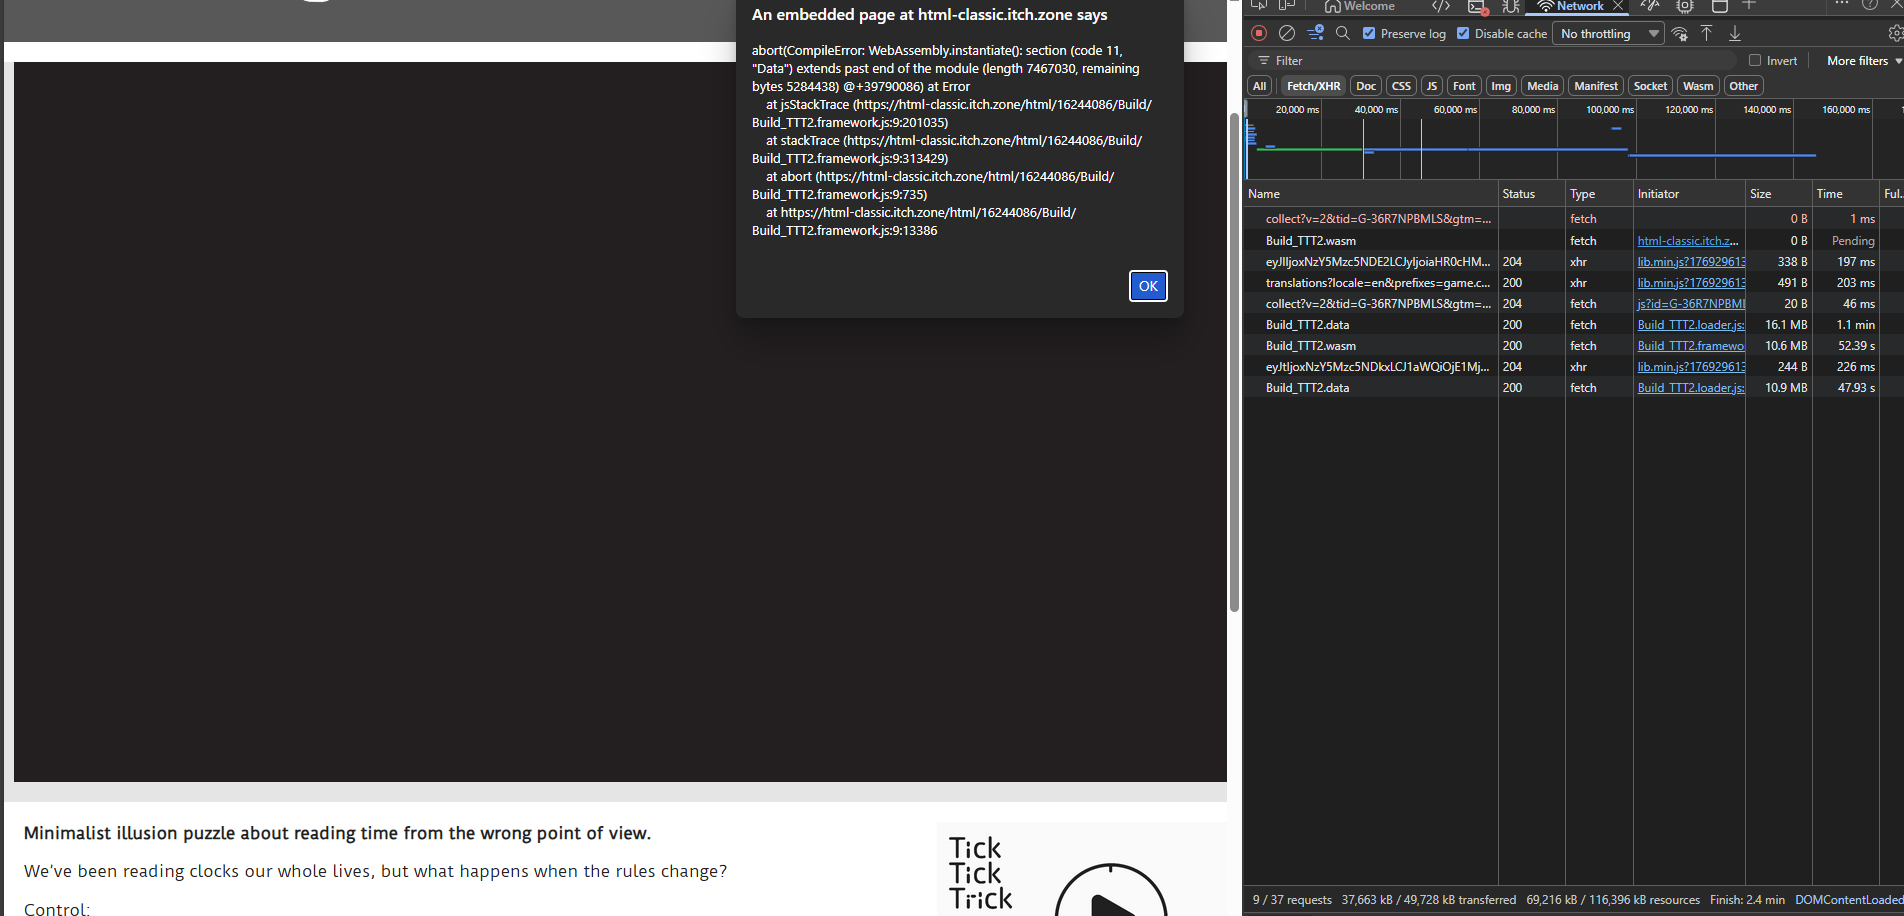Sort requests by Name column
The height and width of the screenshot is (916, 1904).
(x=1371, y=194)
